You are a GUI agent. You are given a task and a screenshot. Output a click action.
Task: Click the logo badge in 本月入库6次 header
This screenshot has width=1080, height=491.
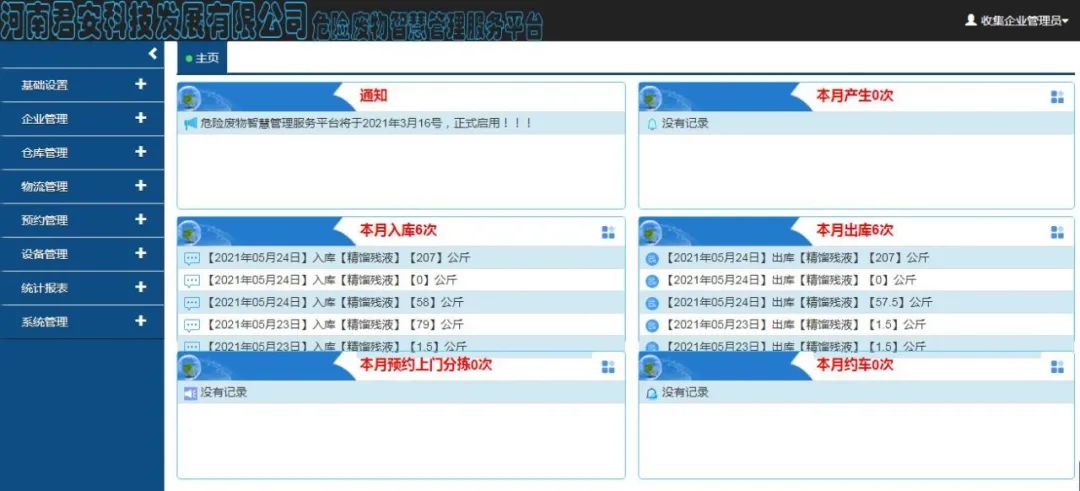(189, 233)
